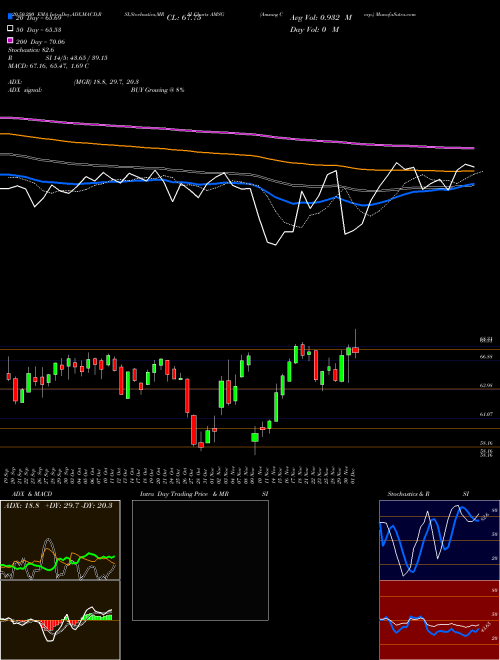Click the 'BUY Growing @ 8%' signal text
The height and width of the screenshot is (660, 500).
pos(157,90)
